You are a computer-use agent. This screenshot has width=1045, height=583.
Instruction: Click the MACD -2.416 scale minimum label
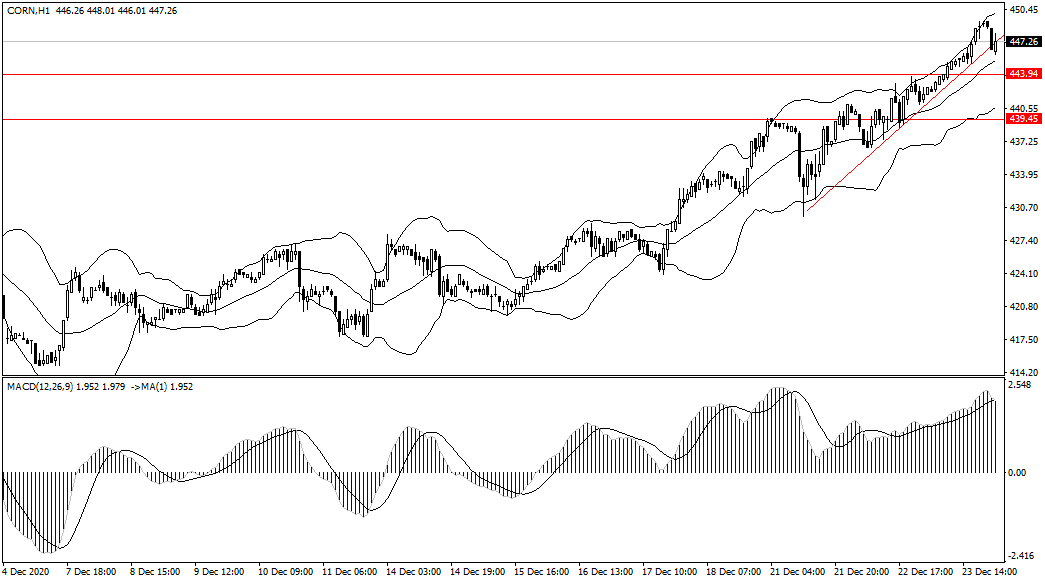point(1019,558)
